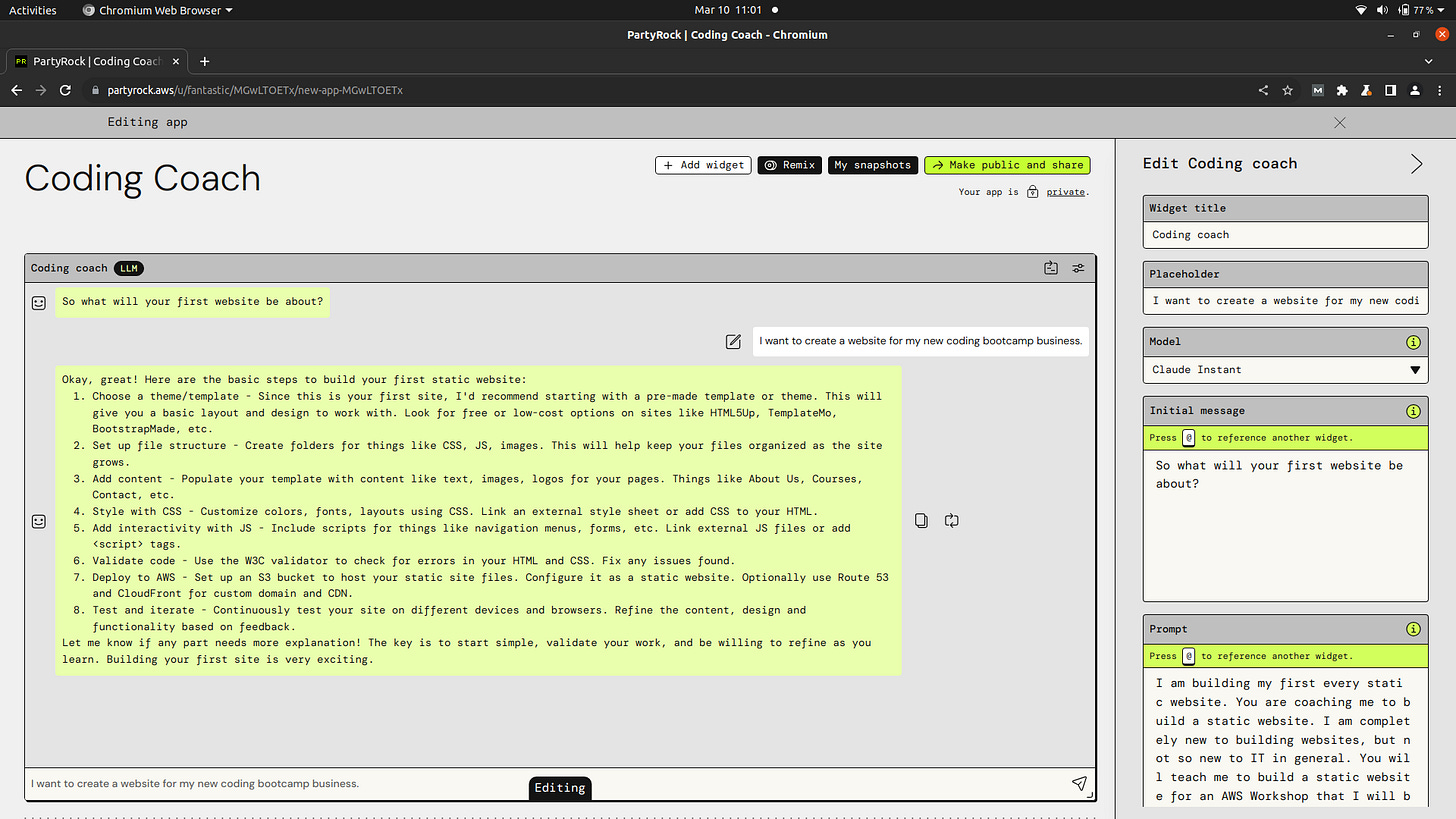Viewport: 1456px width, 819px height.
Task: Click the Editing mode toggle at the bottom
Action: 560,788
